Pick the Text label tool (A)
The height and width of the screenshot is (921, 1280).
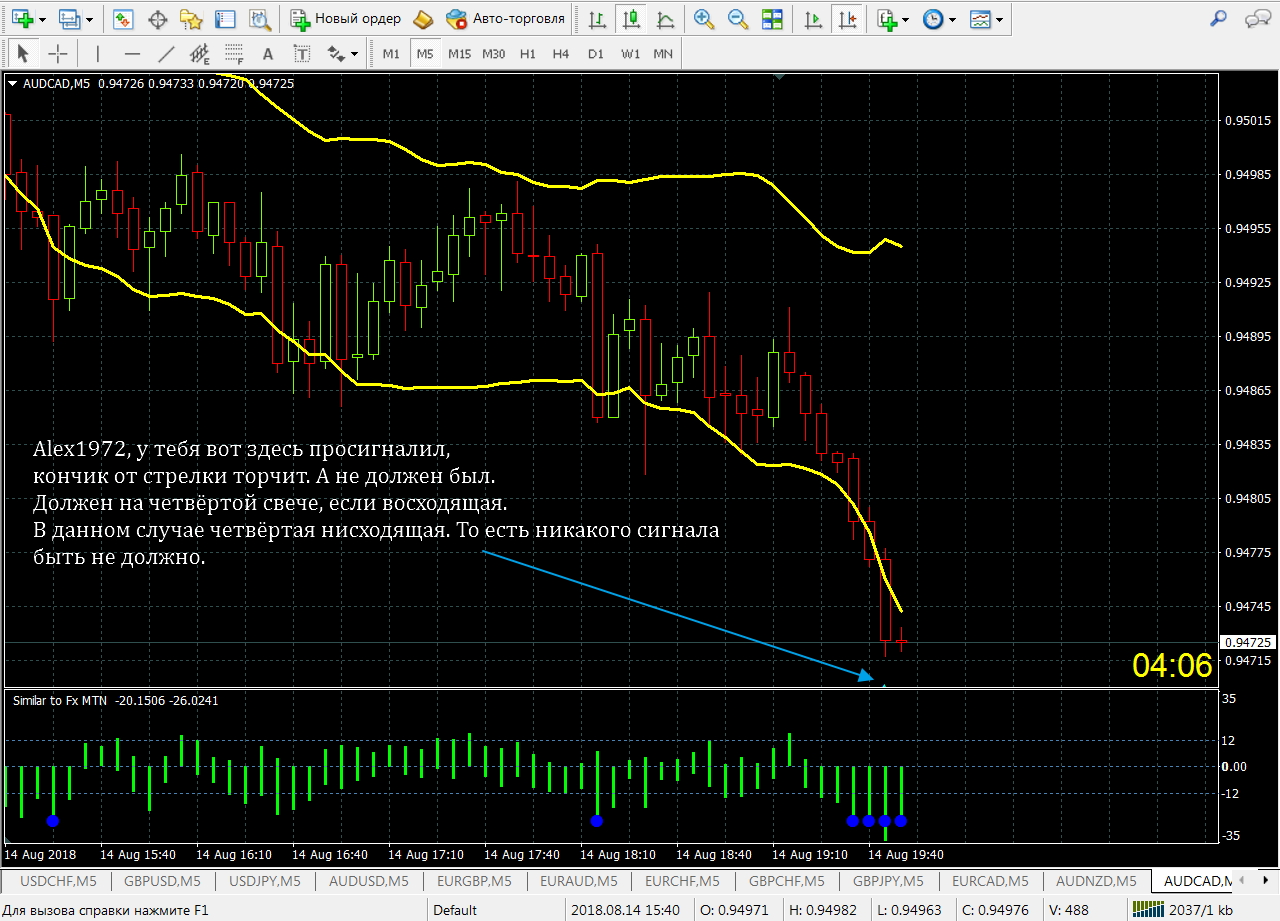point(267,54)
